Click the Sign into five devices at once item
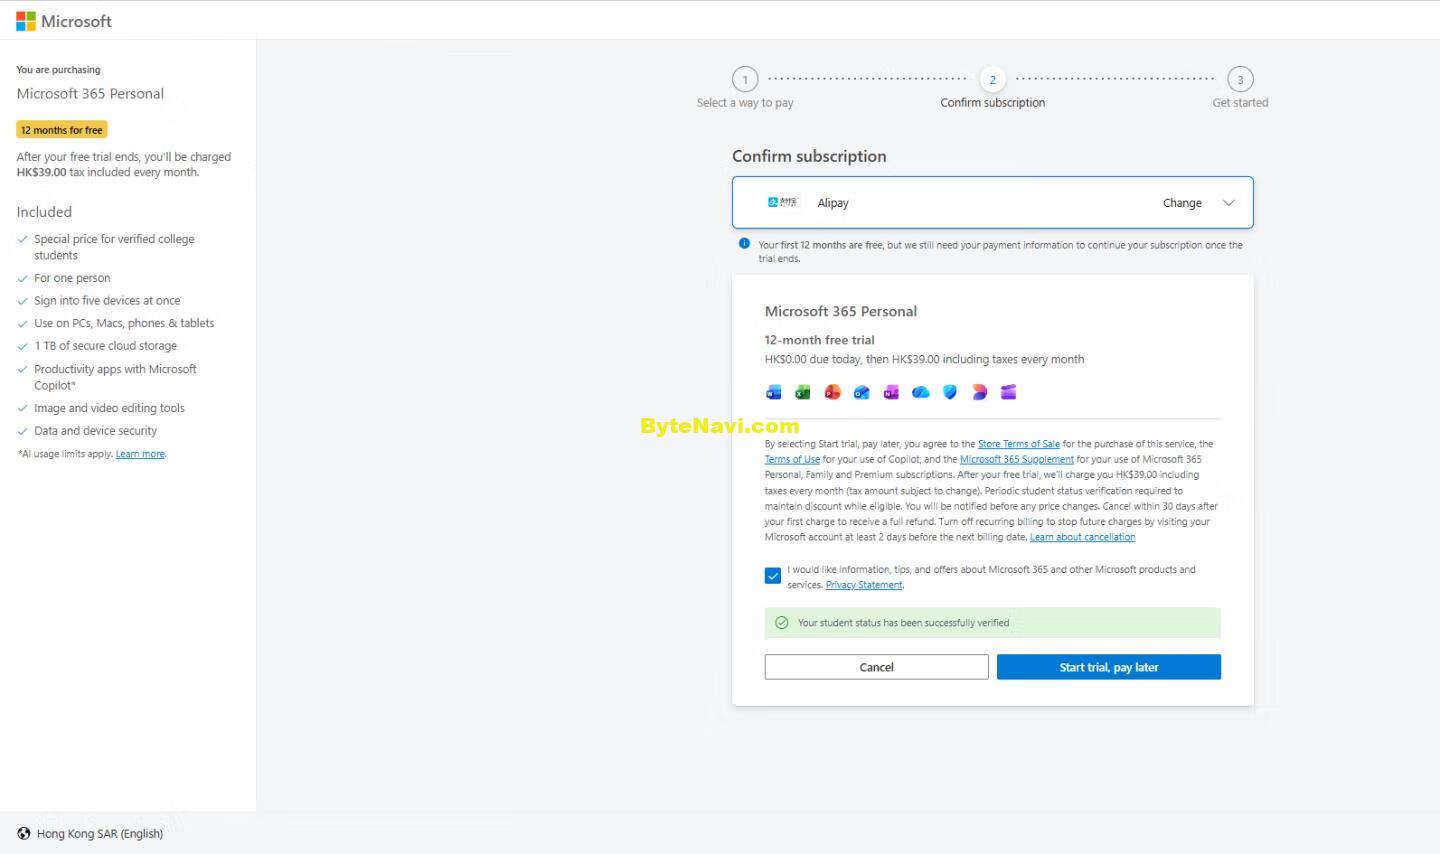Viewport: 1440px width, 854px height. tap(108, 300)
